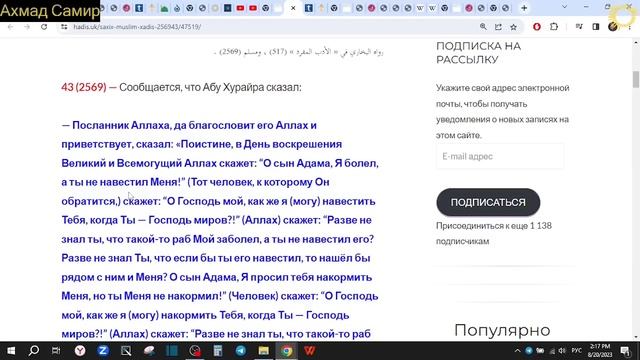Click the browser forward arrow

coord(27,27)
